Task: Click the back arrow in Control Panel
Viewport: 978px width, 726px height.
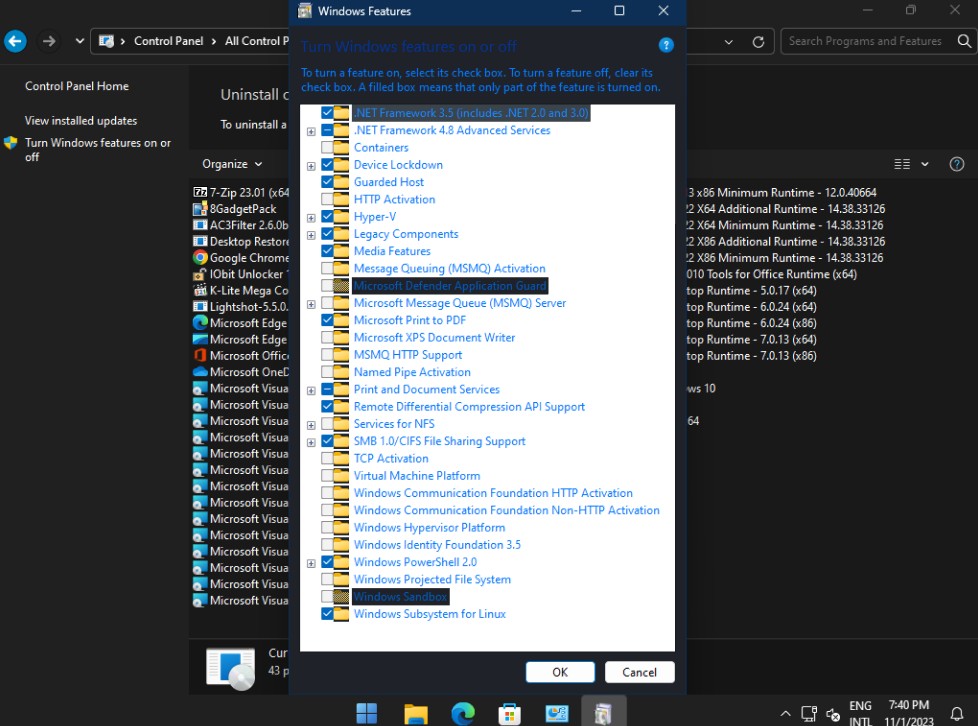Action: 15,41
